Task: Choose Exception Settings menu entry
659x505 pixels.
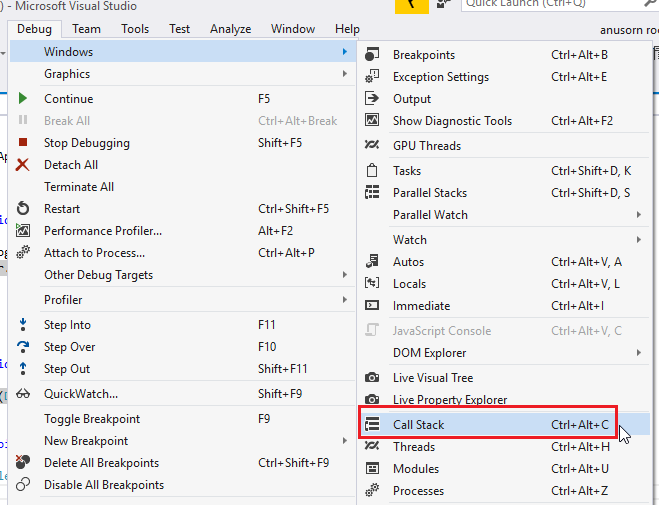Action: (505, 76)
